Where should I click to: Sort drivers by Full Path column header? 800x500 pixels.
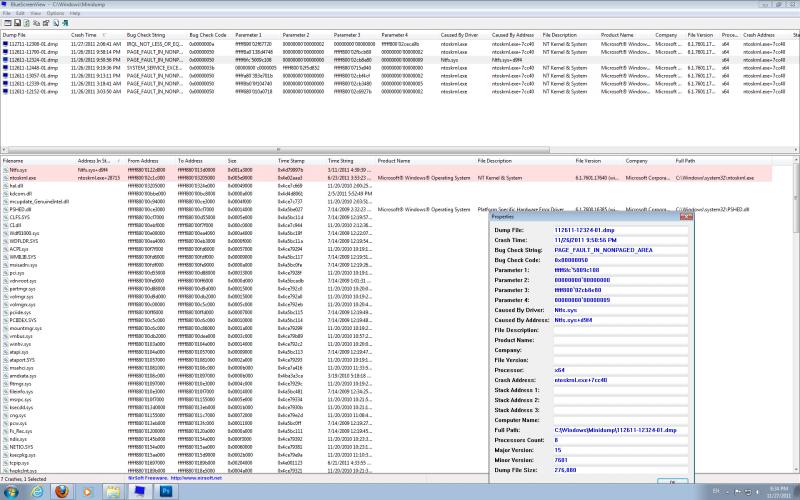tap(722, 161)
